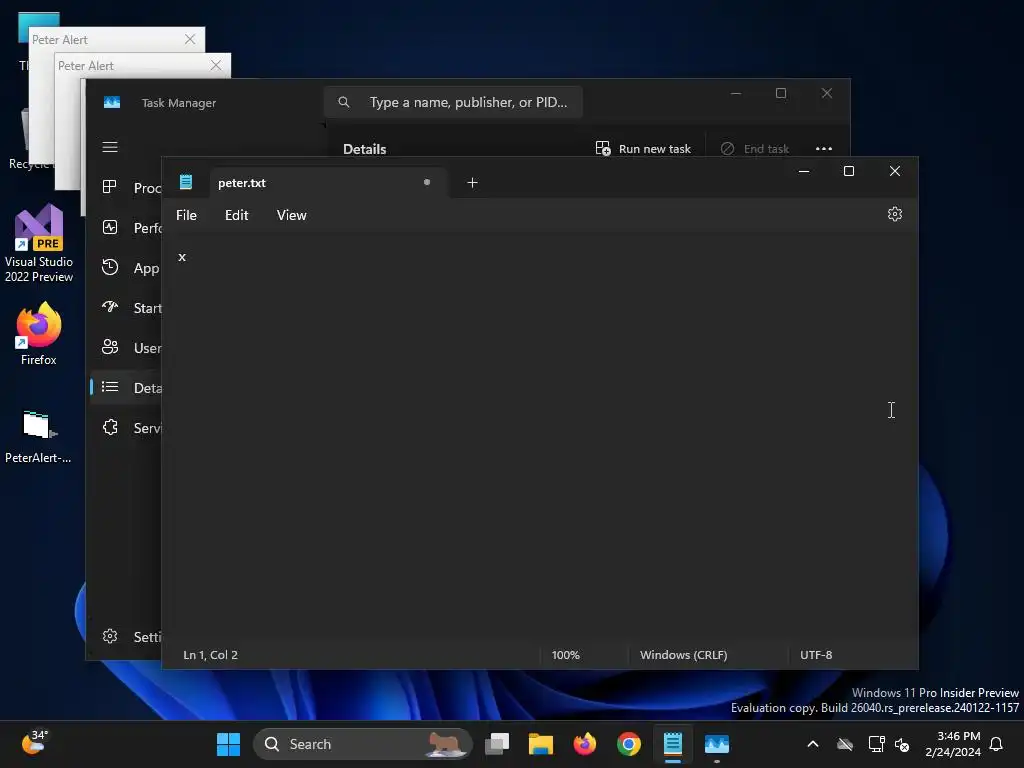The image size is (1024, 768).
Task: Click the OneDrive cloud tray icon
Action: click(845, 744)
